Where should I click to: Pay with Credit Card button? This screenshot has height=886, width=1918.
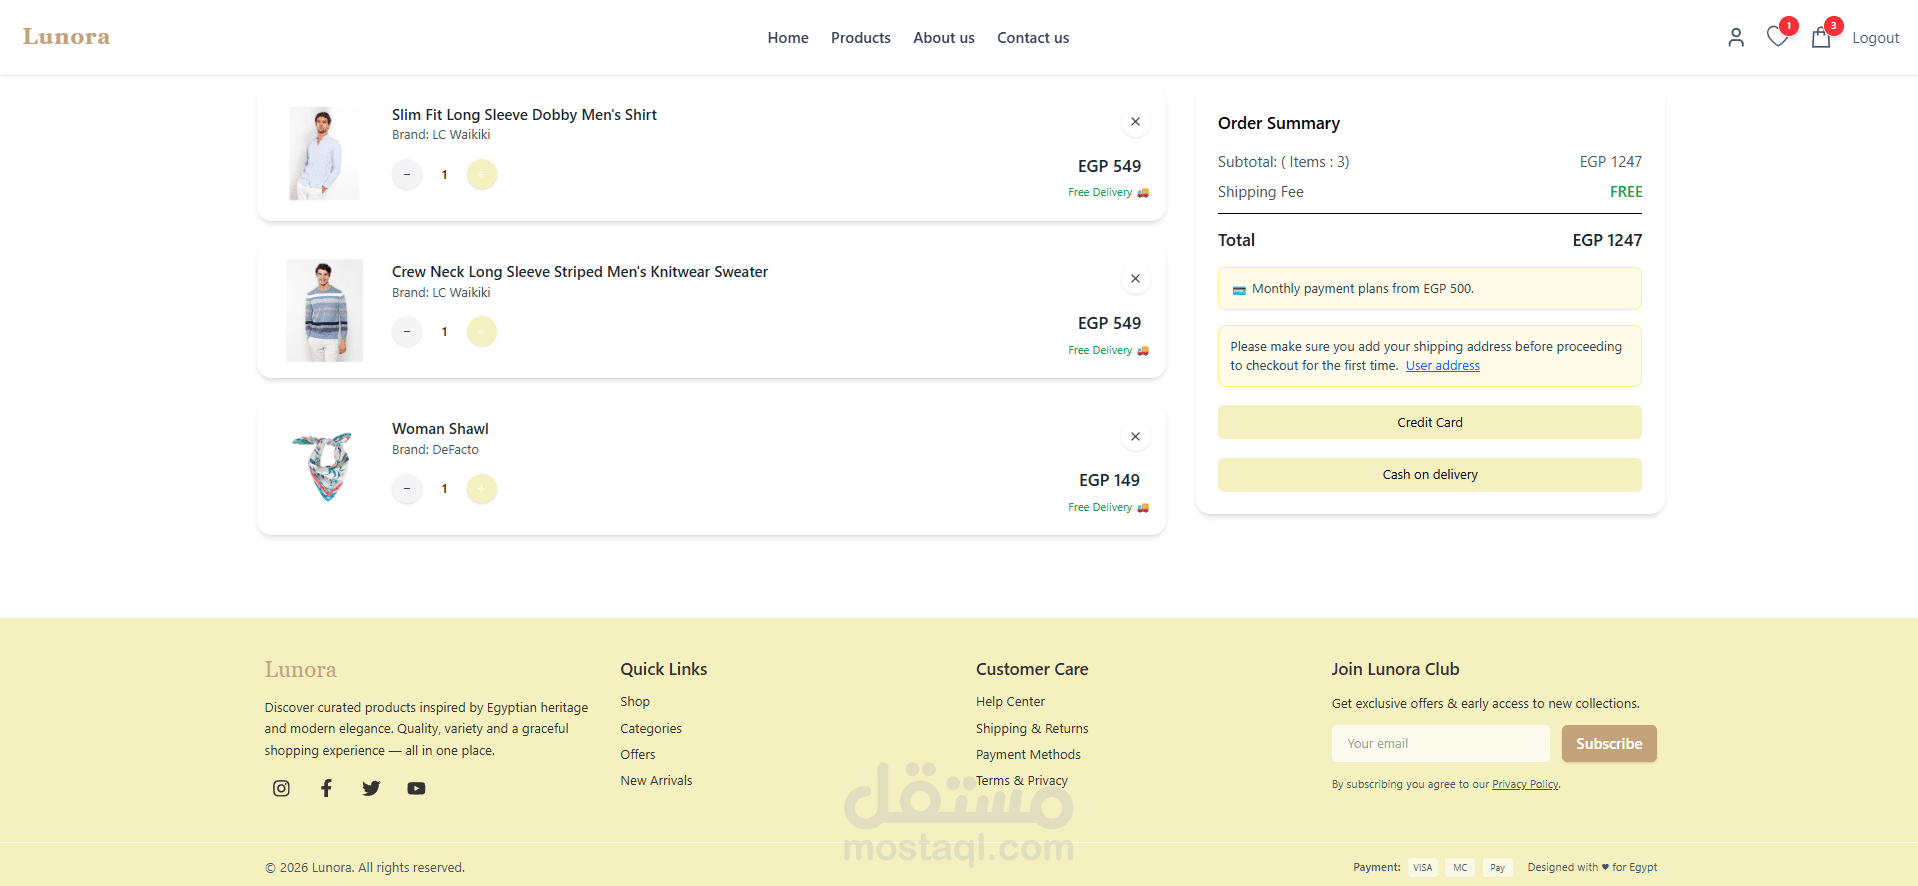pyautogui.click(x=1429, y=422)
